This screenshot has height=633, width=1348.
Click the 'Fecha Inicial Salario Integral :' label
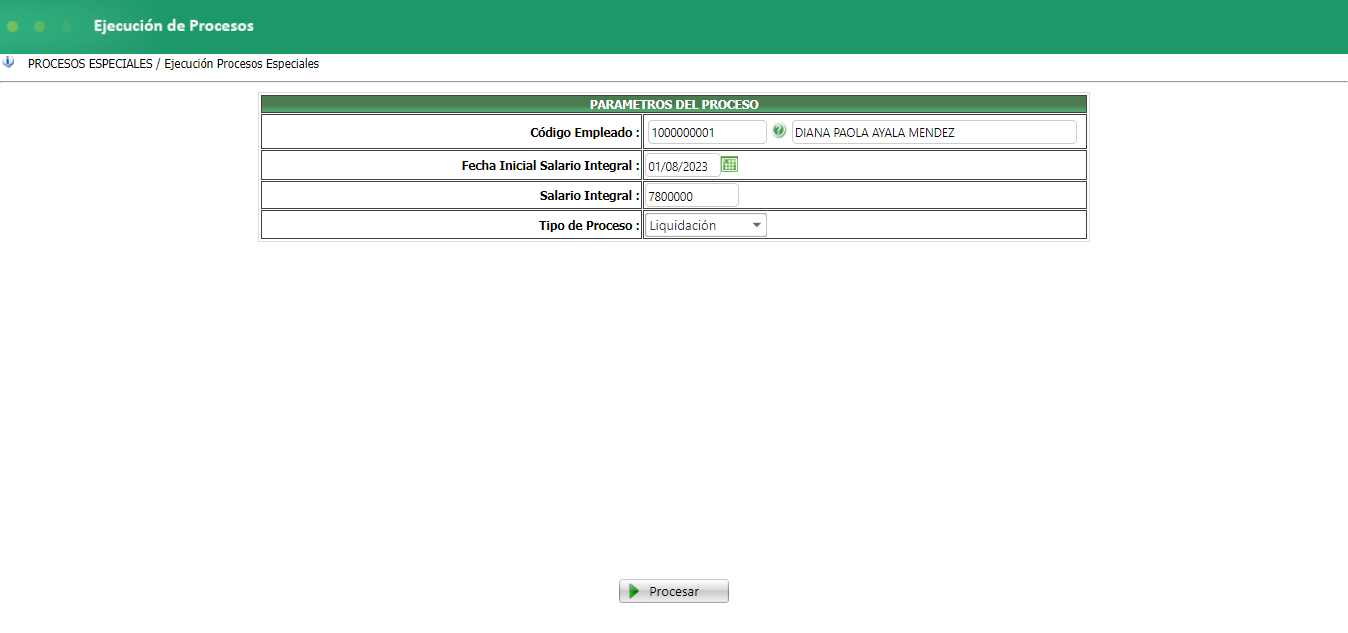pyautogui.click(x=551, y=165)
